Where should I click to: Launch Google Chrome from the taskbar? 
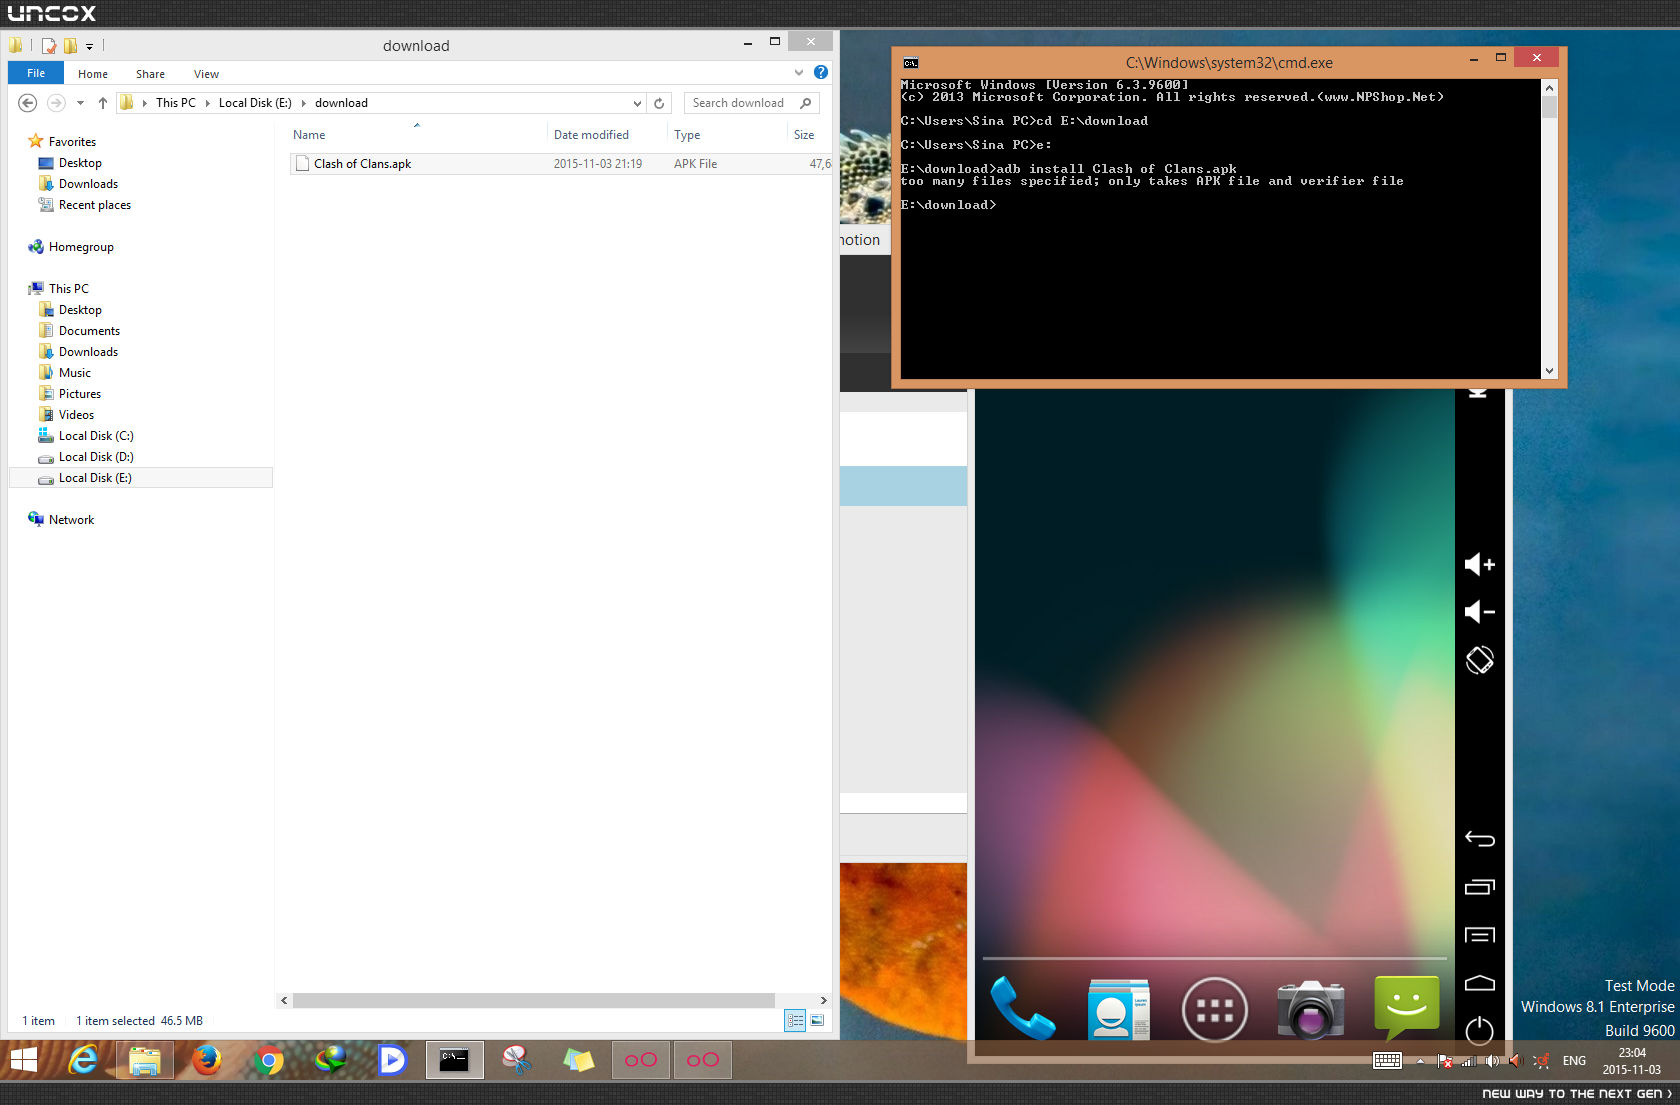tap(268, 1060)
